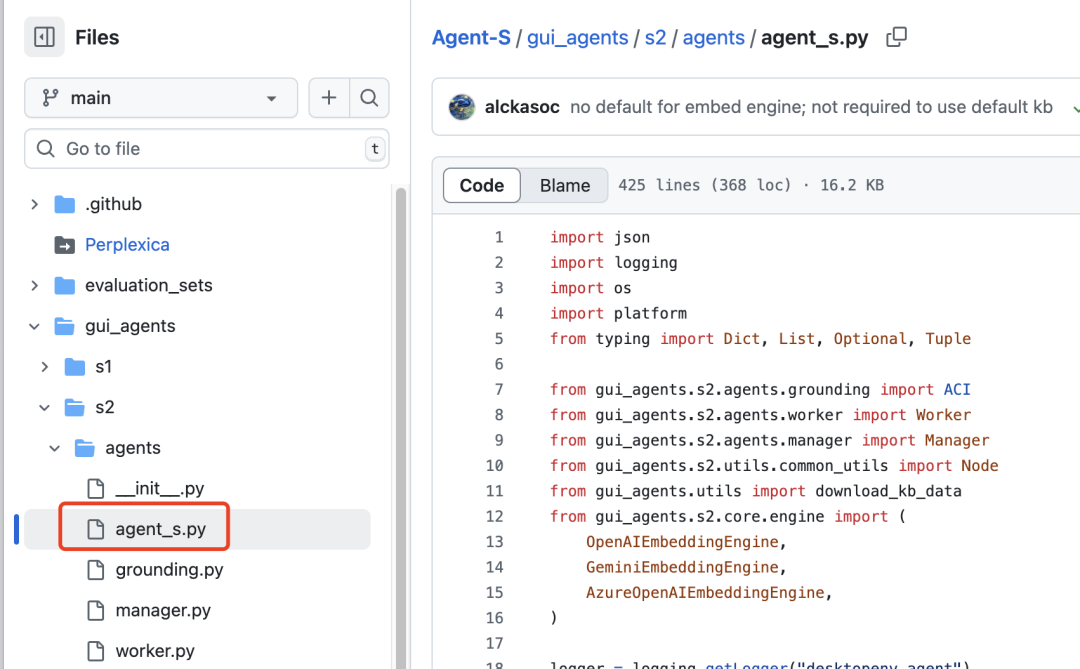The image size is (1080, 669).
Task: Select the s2 folder in tree
Action: tap(105, 408)
